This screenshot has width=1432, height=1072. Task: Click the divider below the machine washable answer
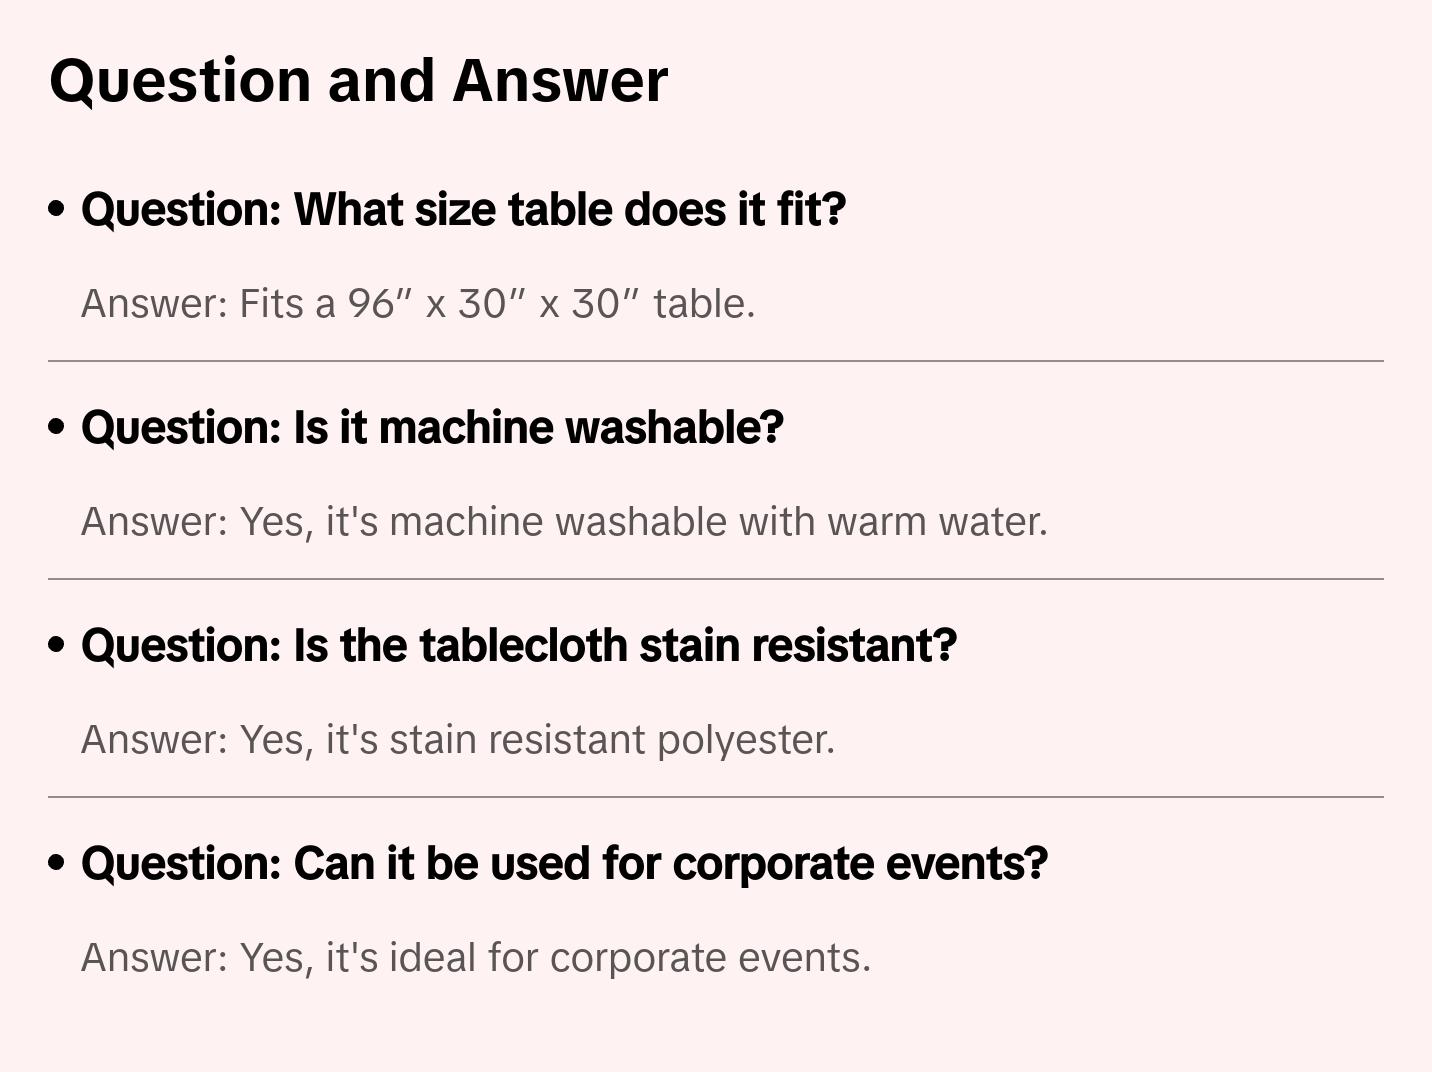coord(716,579)
